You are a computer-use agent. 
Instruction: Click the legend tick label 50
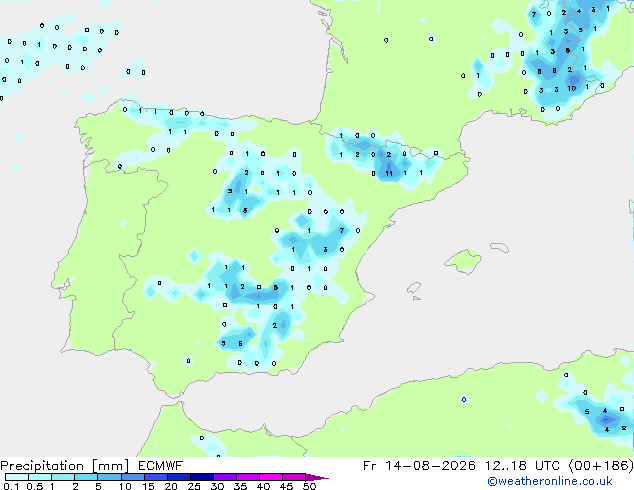pos(309,486)
